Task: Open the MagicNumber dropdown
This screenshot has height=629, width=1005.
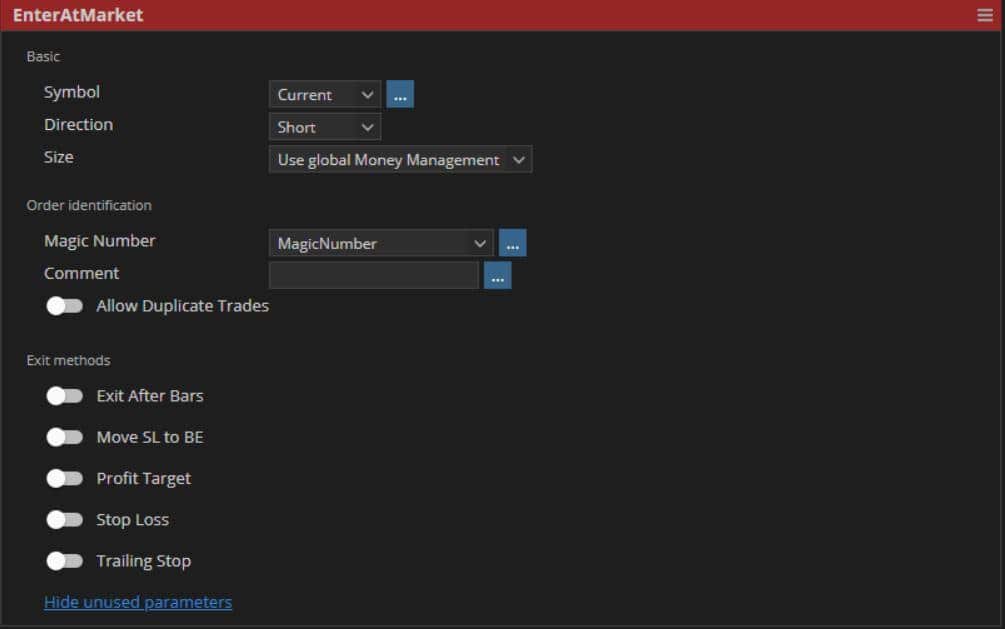Action: pyautogui.click(x=381, y=243)
